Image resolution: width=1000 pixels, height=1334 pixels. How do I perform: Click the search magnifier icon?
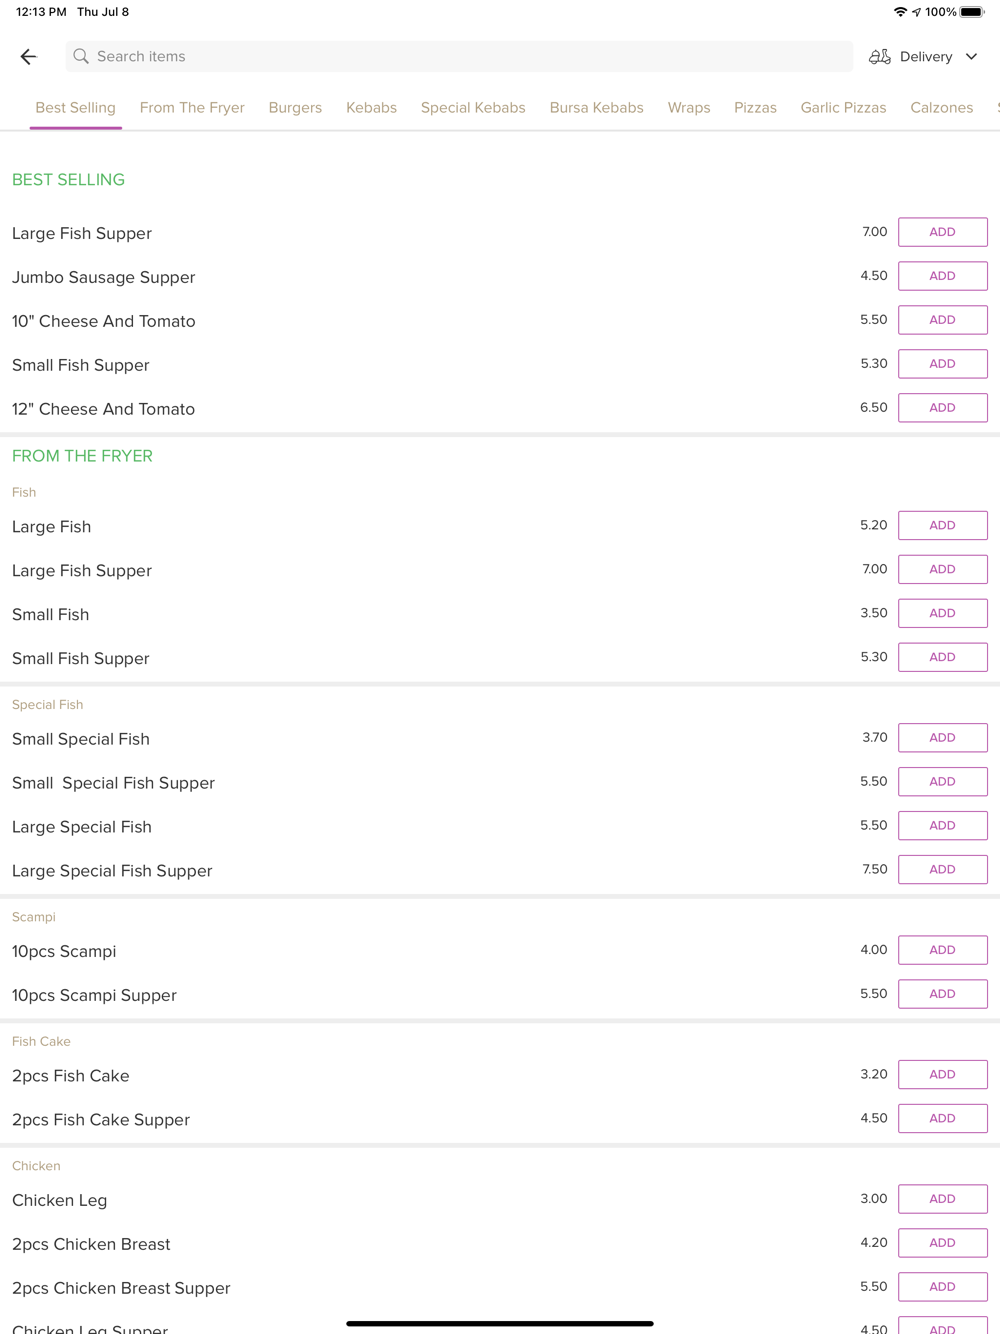coord(81,57)
